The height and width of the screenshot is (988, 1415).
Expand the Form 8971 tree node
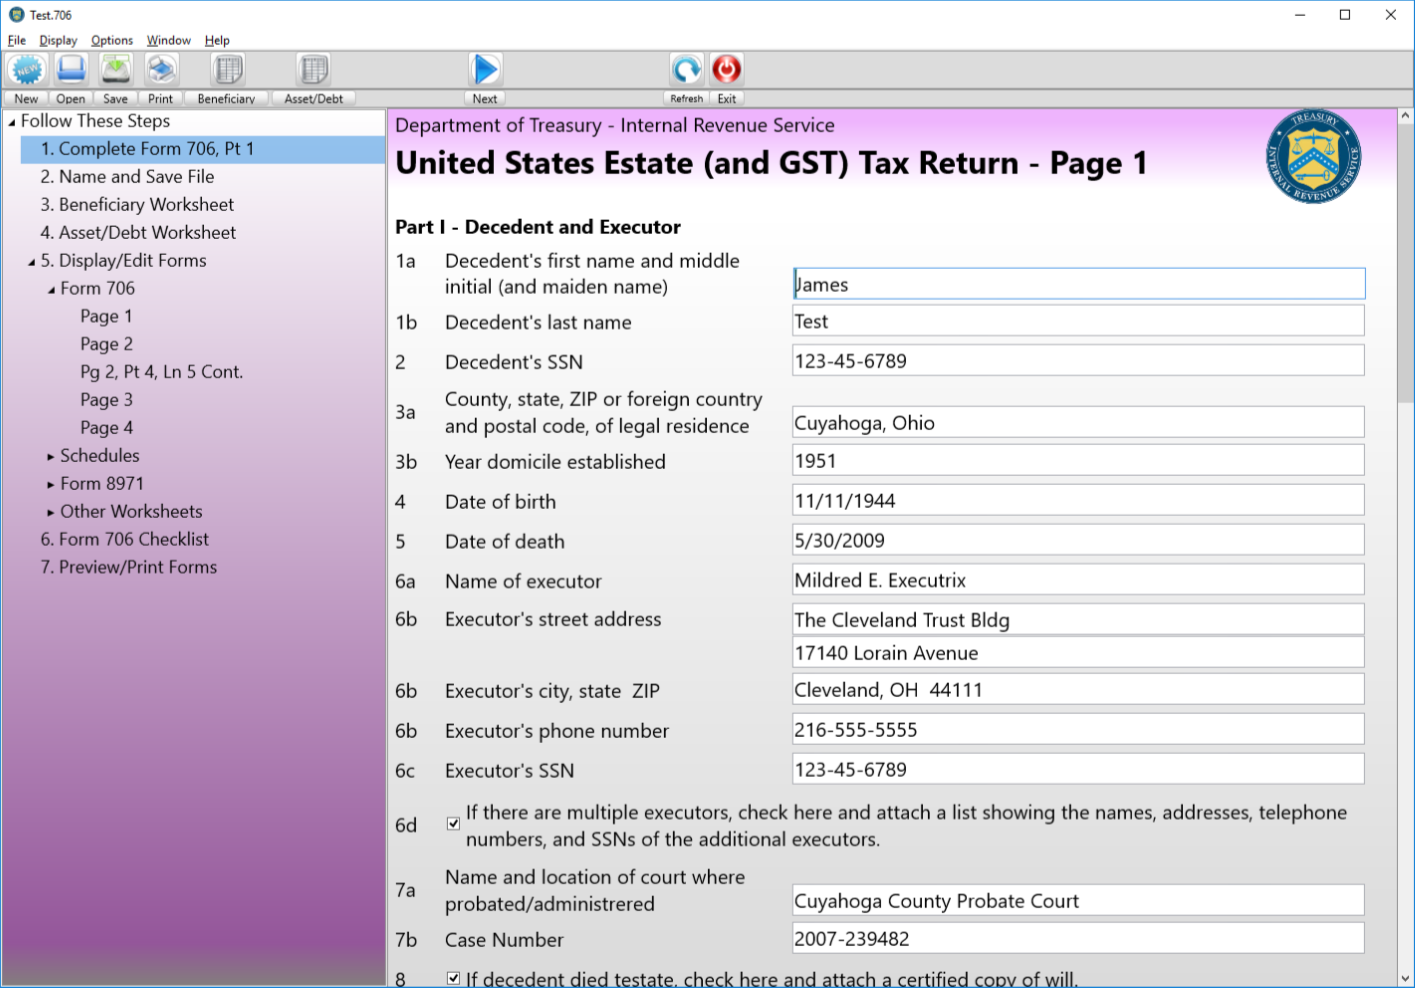(x=51, y=484)
